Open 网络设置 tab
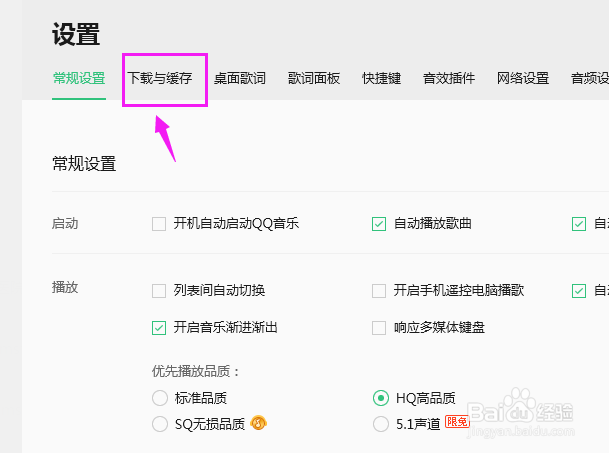This screenshot has width=609, height=453. 523,78
